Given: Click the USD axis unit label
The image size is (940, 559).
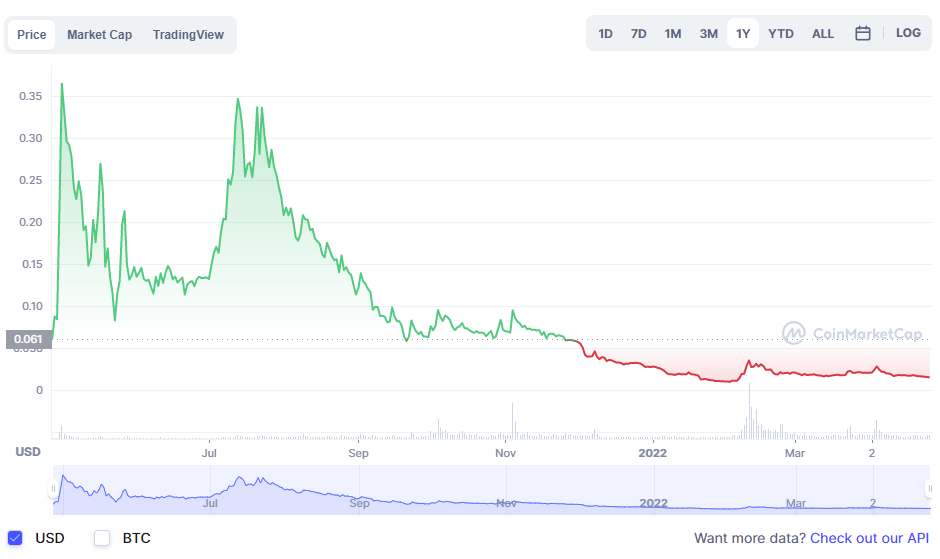Looking at the screenshot, I should coord(28,452).
